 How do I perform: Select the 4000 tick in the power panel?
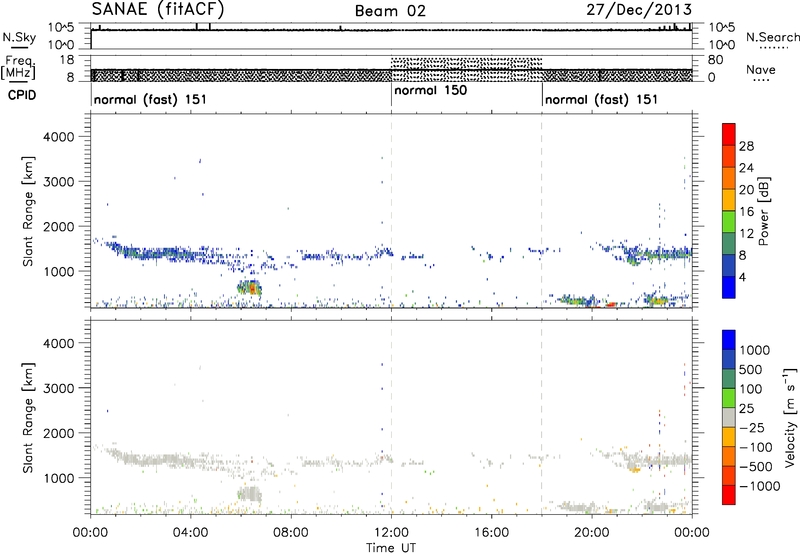58,137
